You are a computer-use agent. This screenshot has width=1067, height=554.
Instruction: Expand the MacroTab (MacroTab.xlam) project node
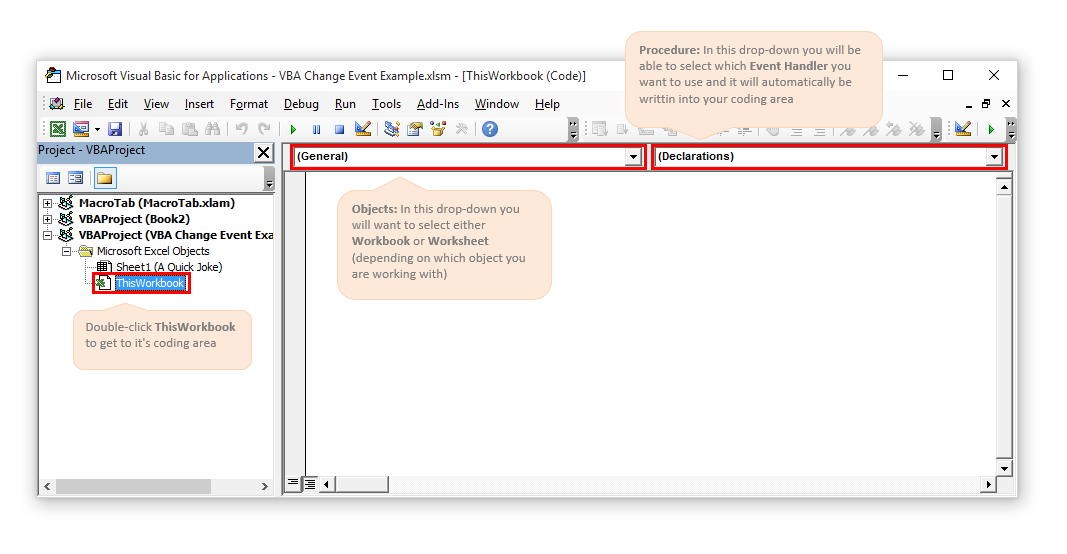[x=47, y=203]
